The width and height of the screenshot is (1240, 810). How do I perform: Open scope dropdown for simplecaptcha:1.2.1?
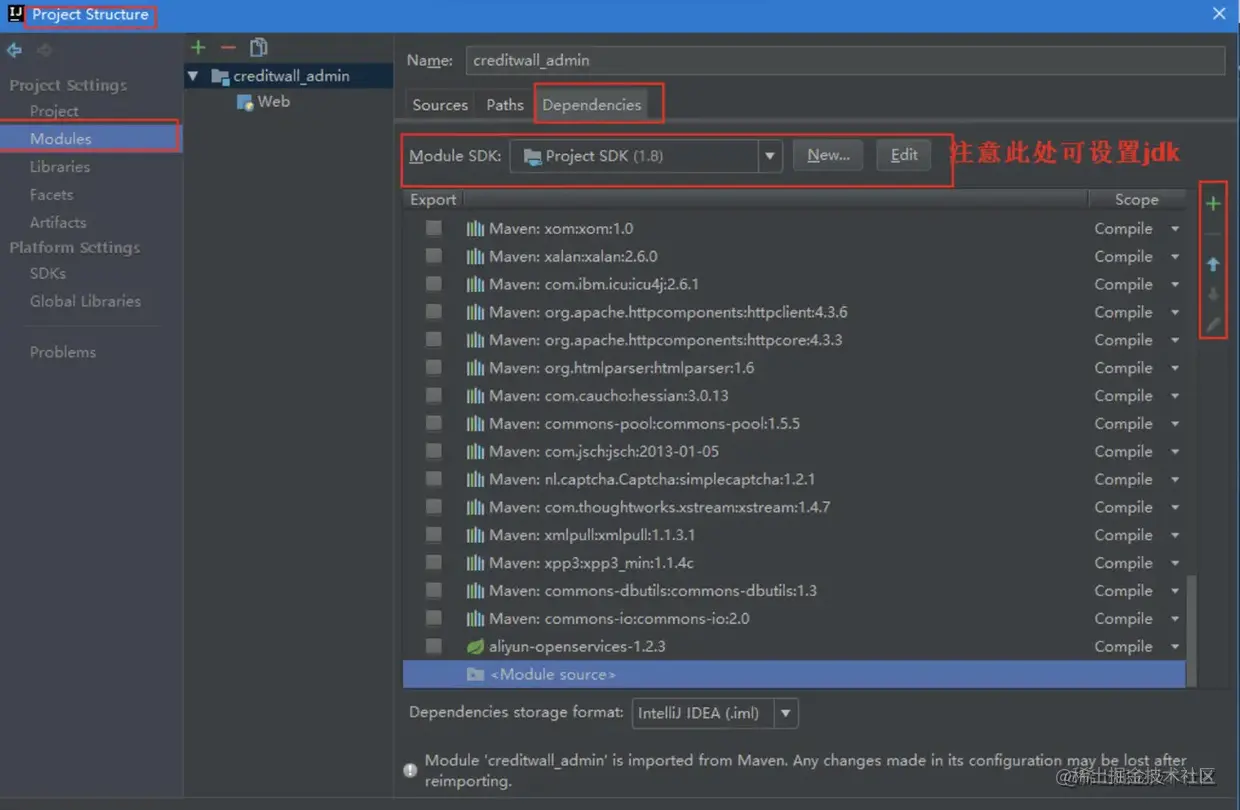point(1175,480)
